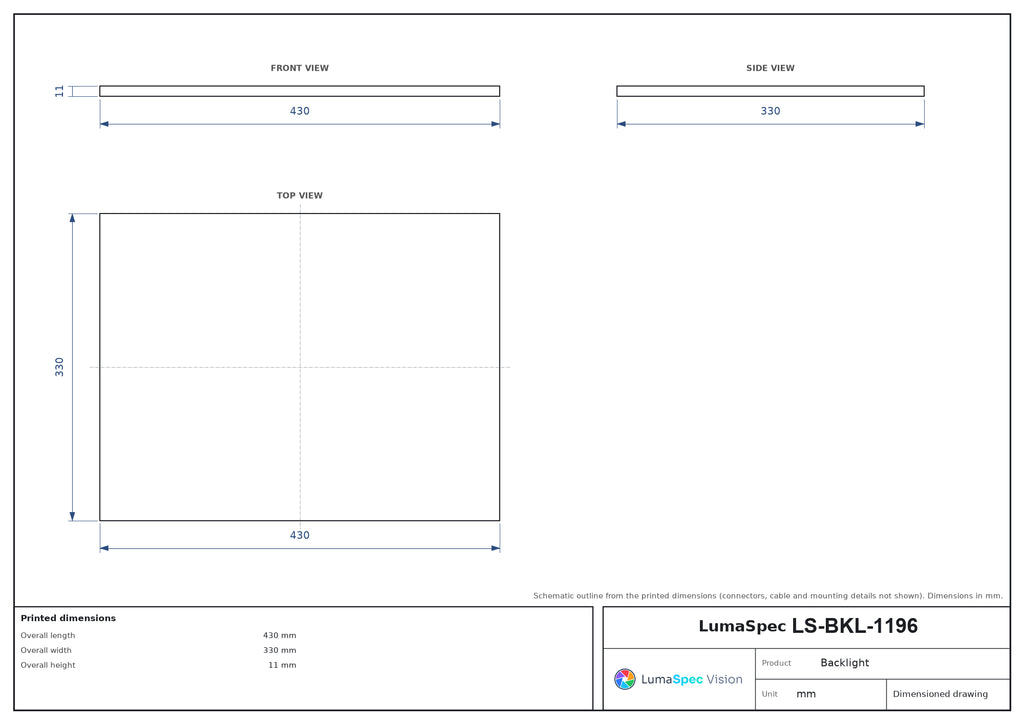Click the Backlight product value
This screenshot has height=724, width=1024.
click(x=844, y=663)
